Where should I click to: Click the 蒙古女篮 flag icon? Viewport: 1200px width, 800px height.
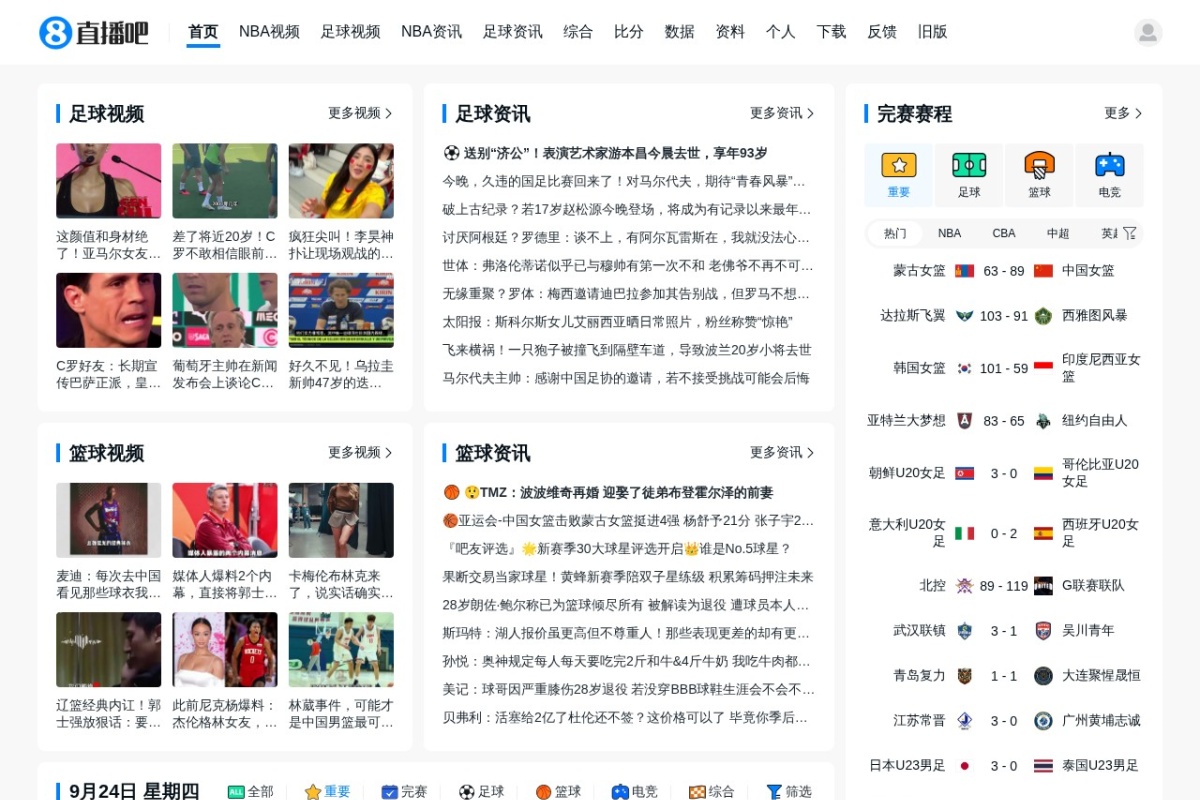[964, 271]
